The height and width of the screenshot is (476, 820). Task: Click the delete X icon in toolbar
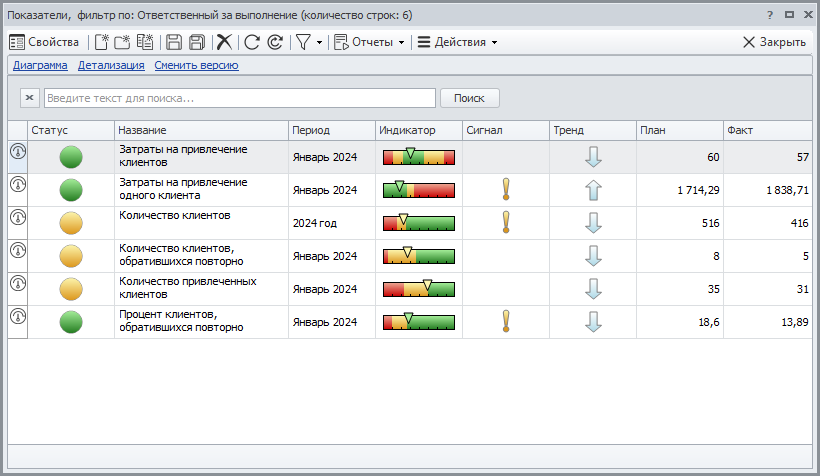(225, 42)
